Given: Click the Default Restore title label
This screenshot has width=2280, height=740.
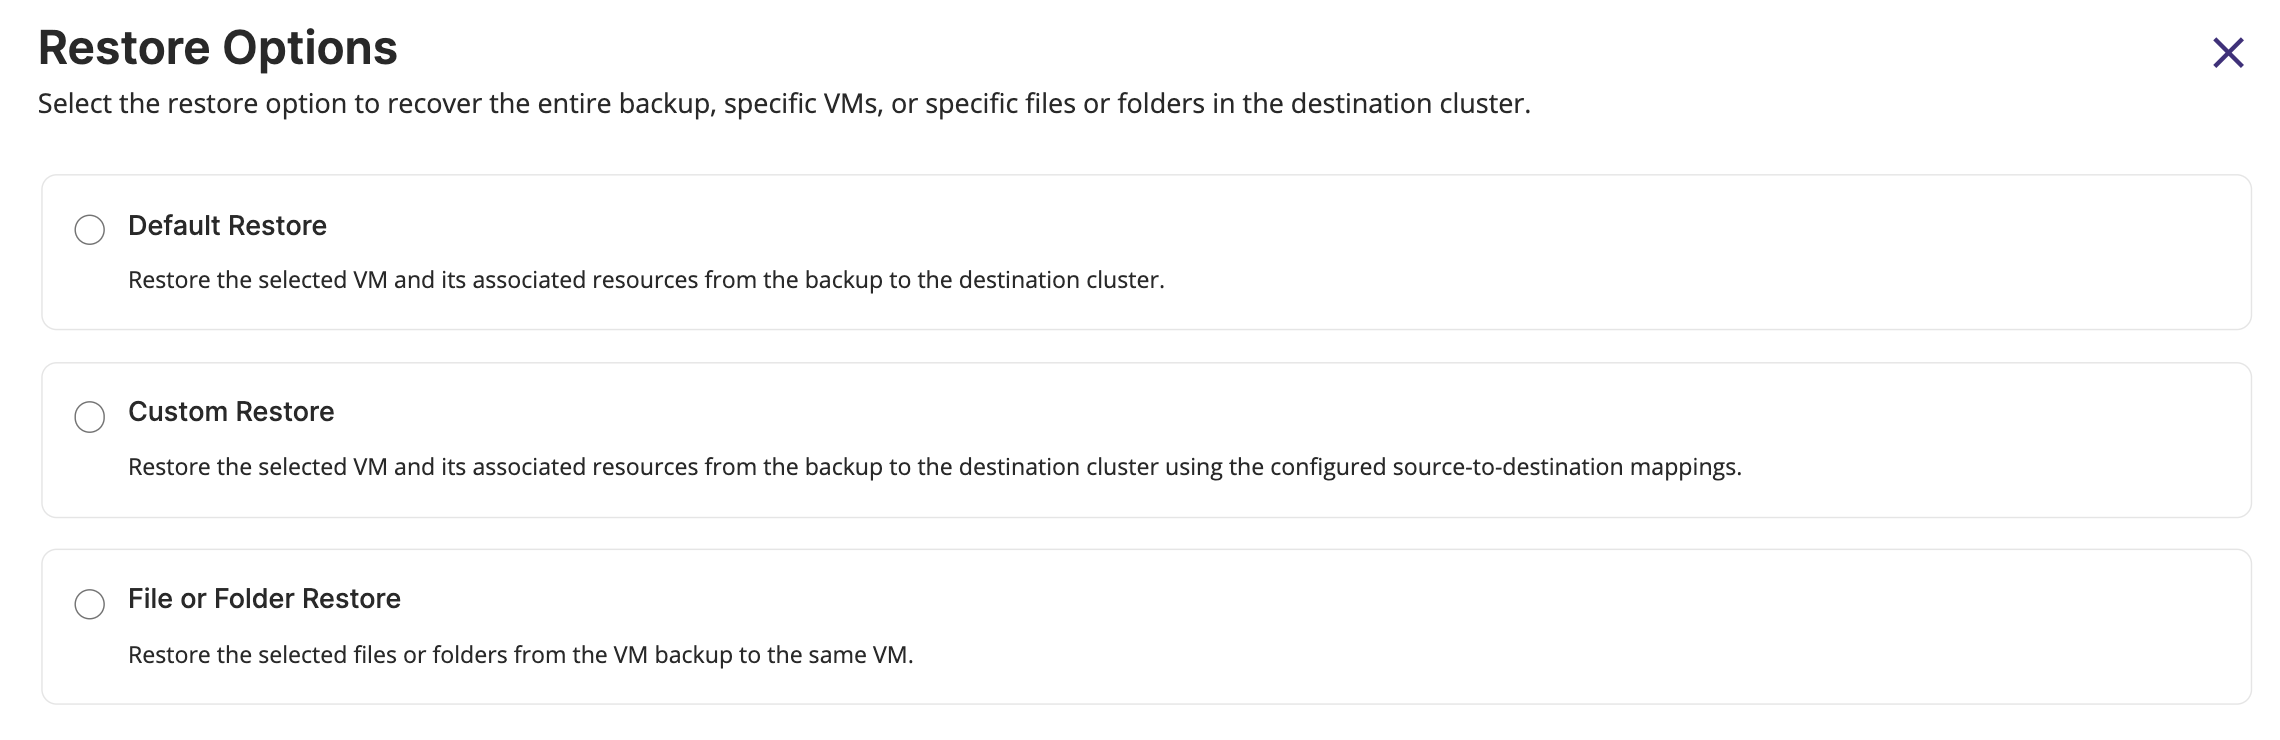Looking at the screenshot, I should (x=227, y=226).
